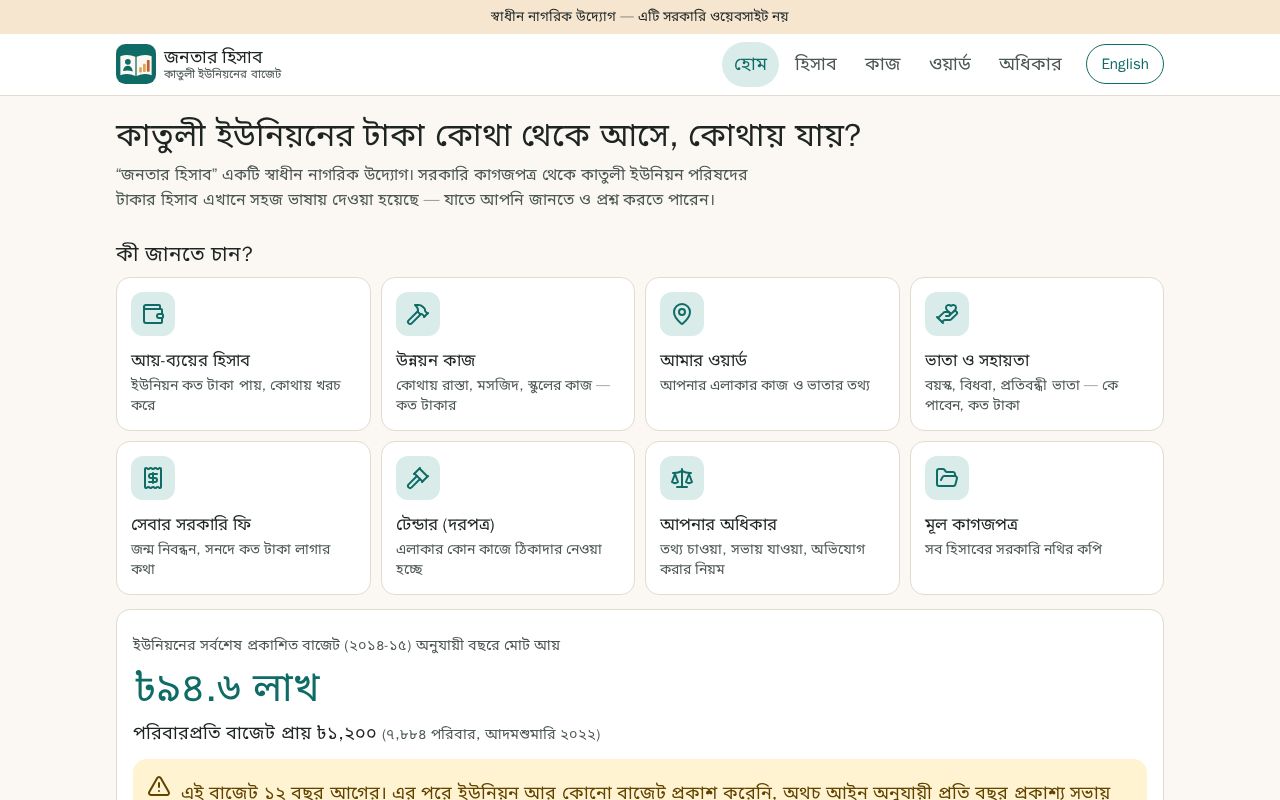Click the hammer icon for উন্নয়ন কাজ
The height and width of the screenshot is (800, 1280).
418,314
